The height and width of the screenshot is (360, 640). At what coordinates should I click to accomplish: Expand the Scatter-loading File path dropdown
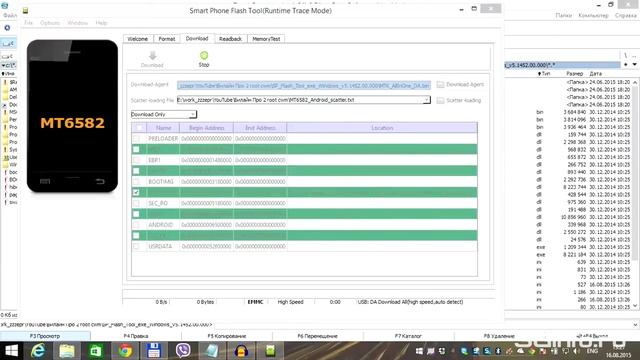[x=426, y=100]
